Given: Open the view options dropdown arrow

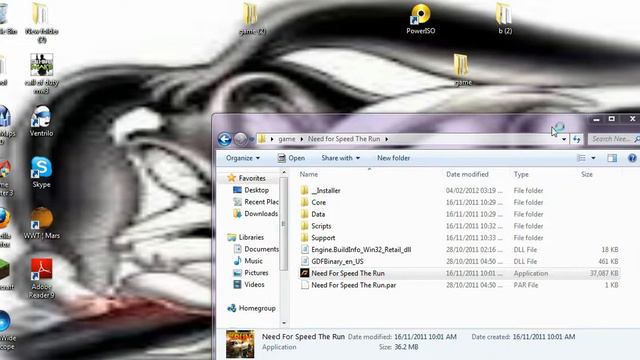Looking at the screenshot, I should tap(593, 158).
